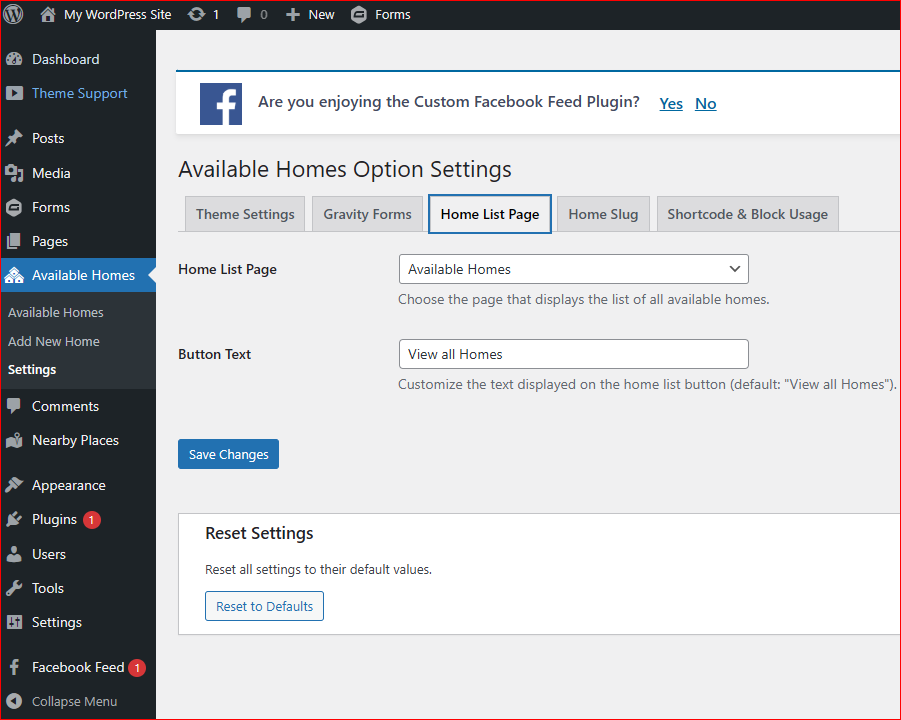Switch to the Theme Settings tab
The height and width of the screenshot is (720, 901).
click(245, 214)
